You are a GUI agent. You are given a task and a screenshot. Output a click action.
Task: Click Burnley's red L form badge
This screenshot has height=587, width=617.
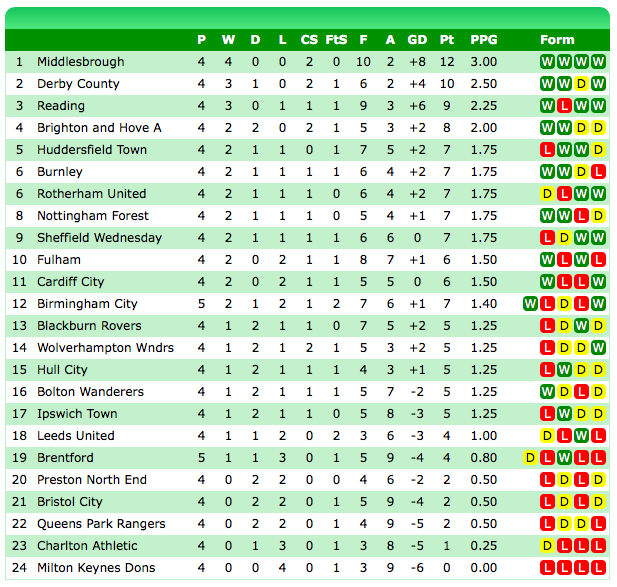(x=598, y=172)
